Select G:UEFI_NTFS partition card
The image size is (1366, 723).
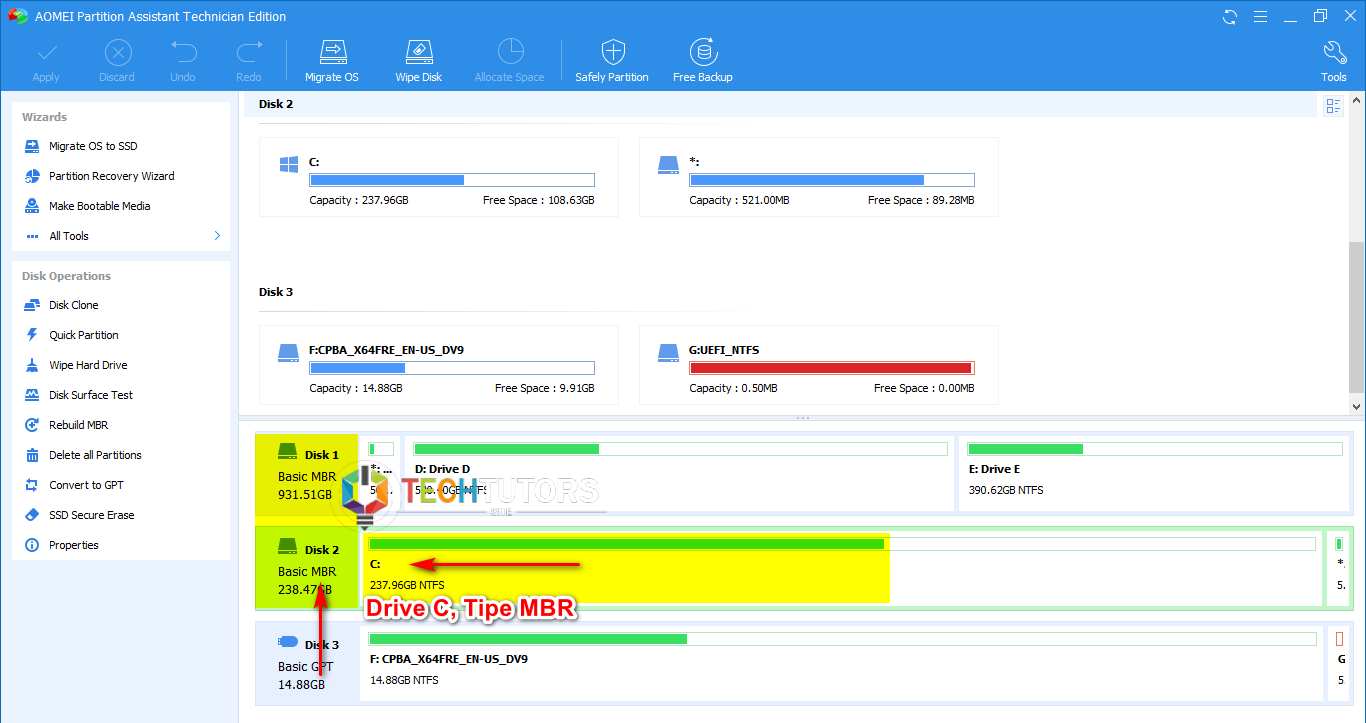(819, 365)
